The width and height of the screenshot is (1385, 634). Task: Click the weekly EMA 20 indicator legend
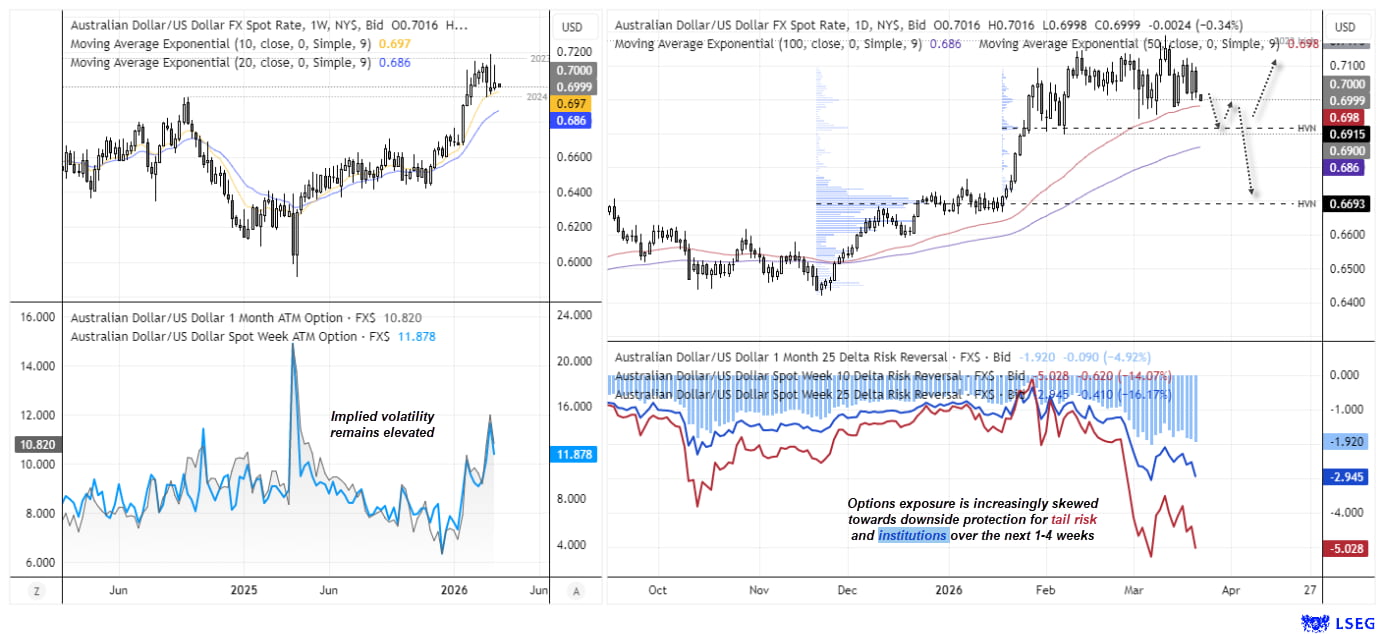tap(220, 62)
